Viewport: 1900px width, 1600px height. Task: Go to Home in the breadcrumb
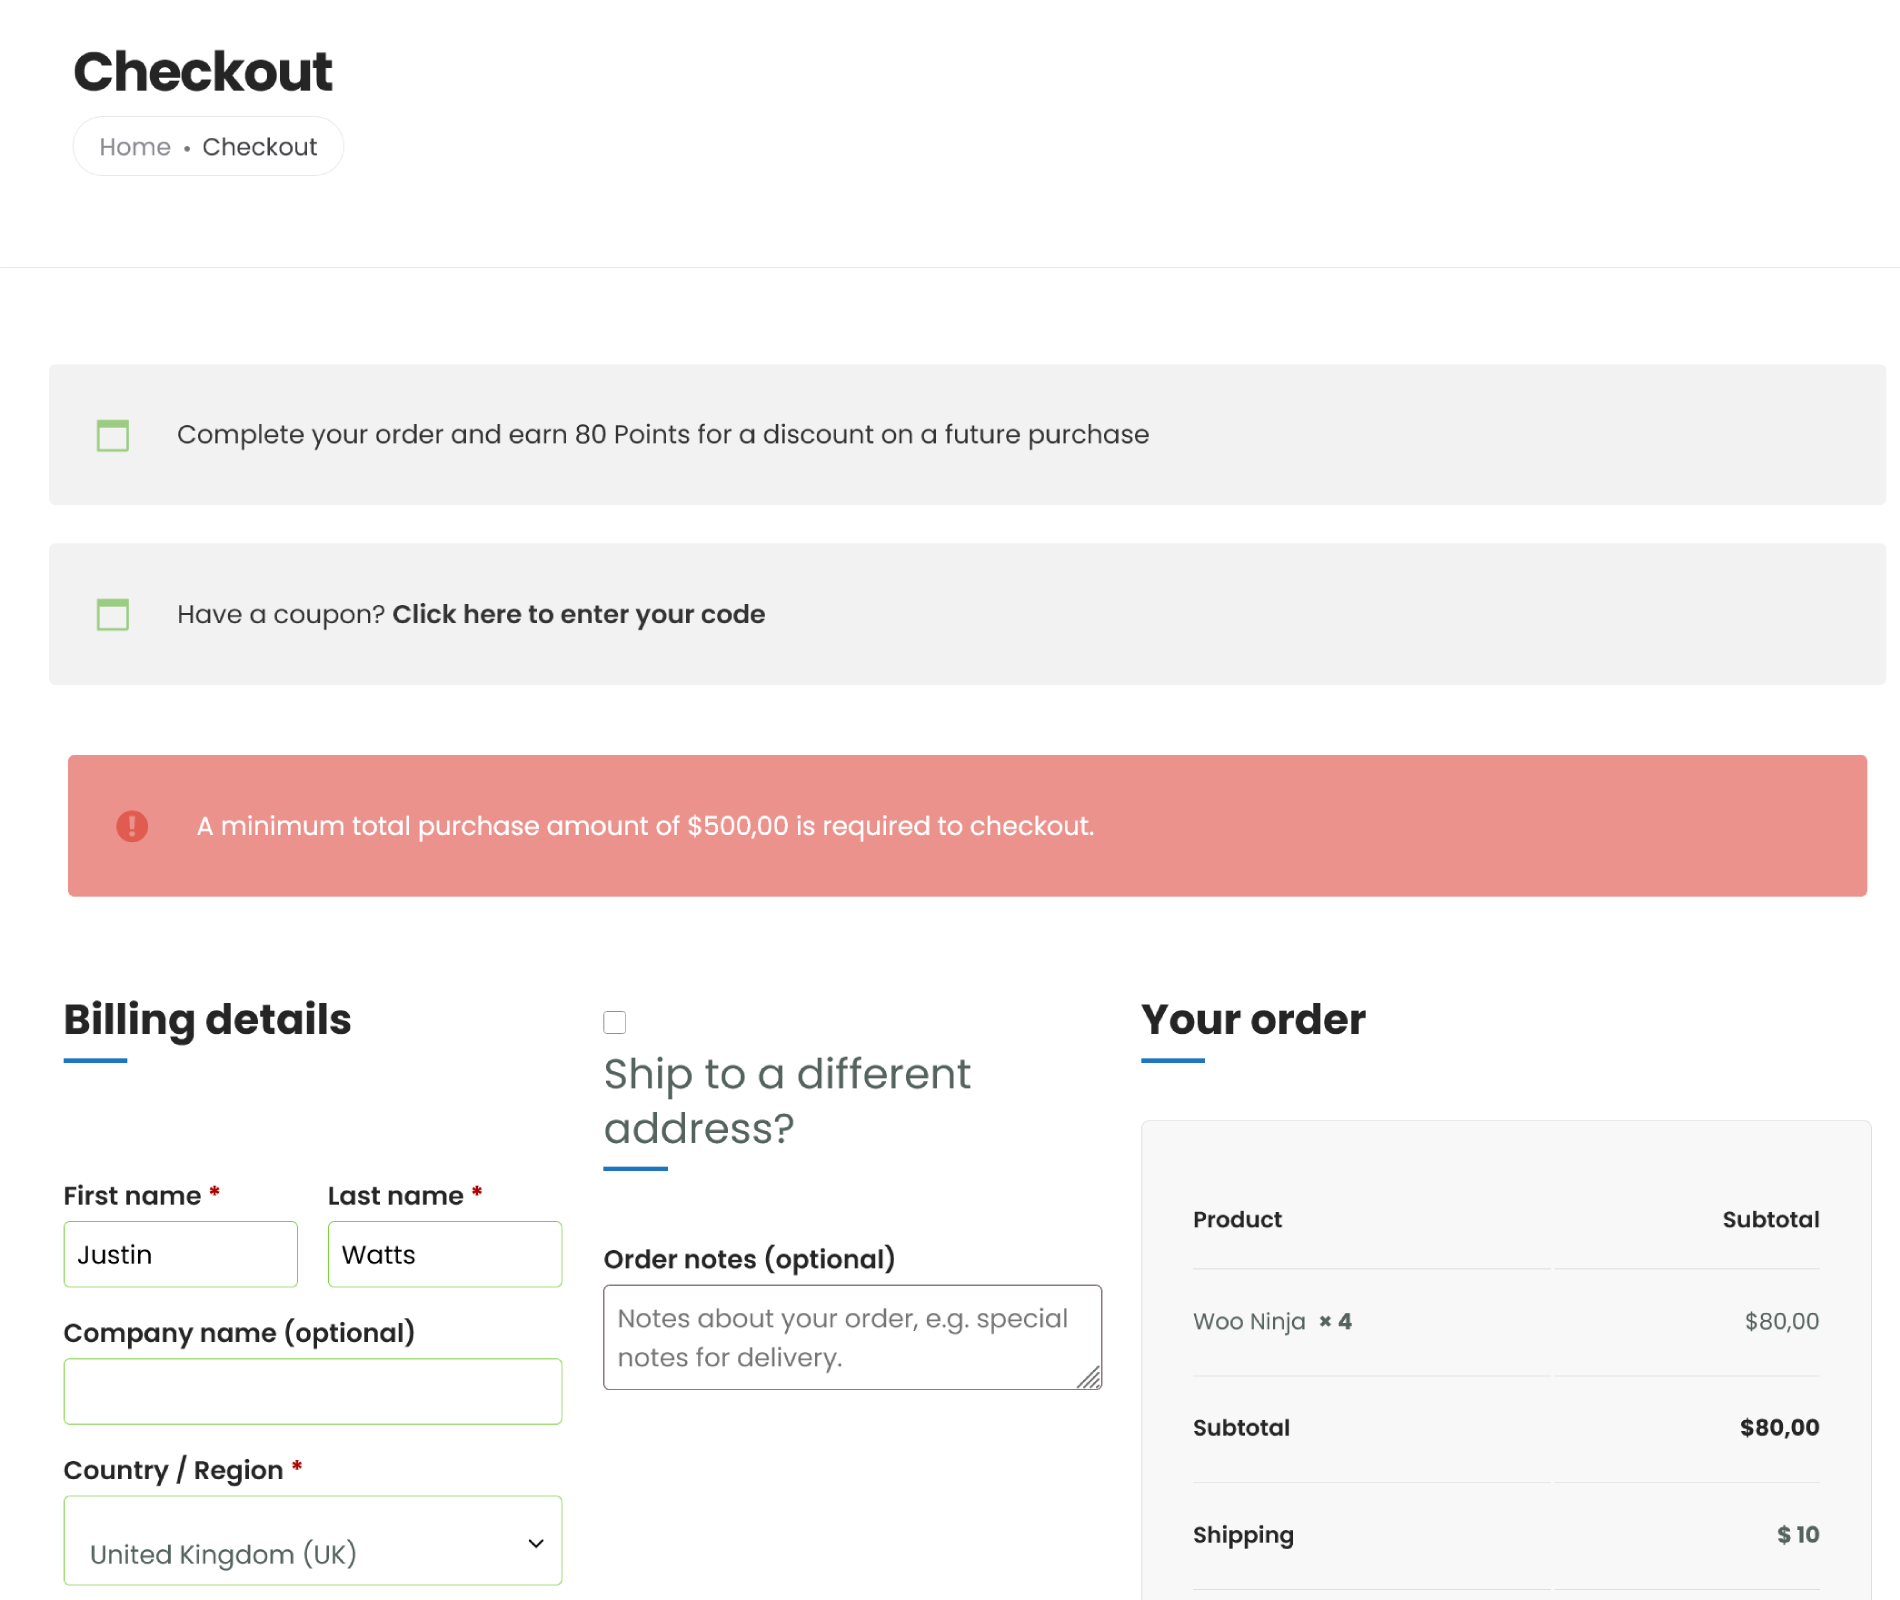pyautogui.click(x=135, y=147)
